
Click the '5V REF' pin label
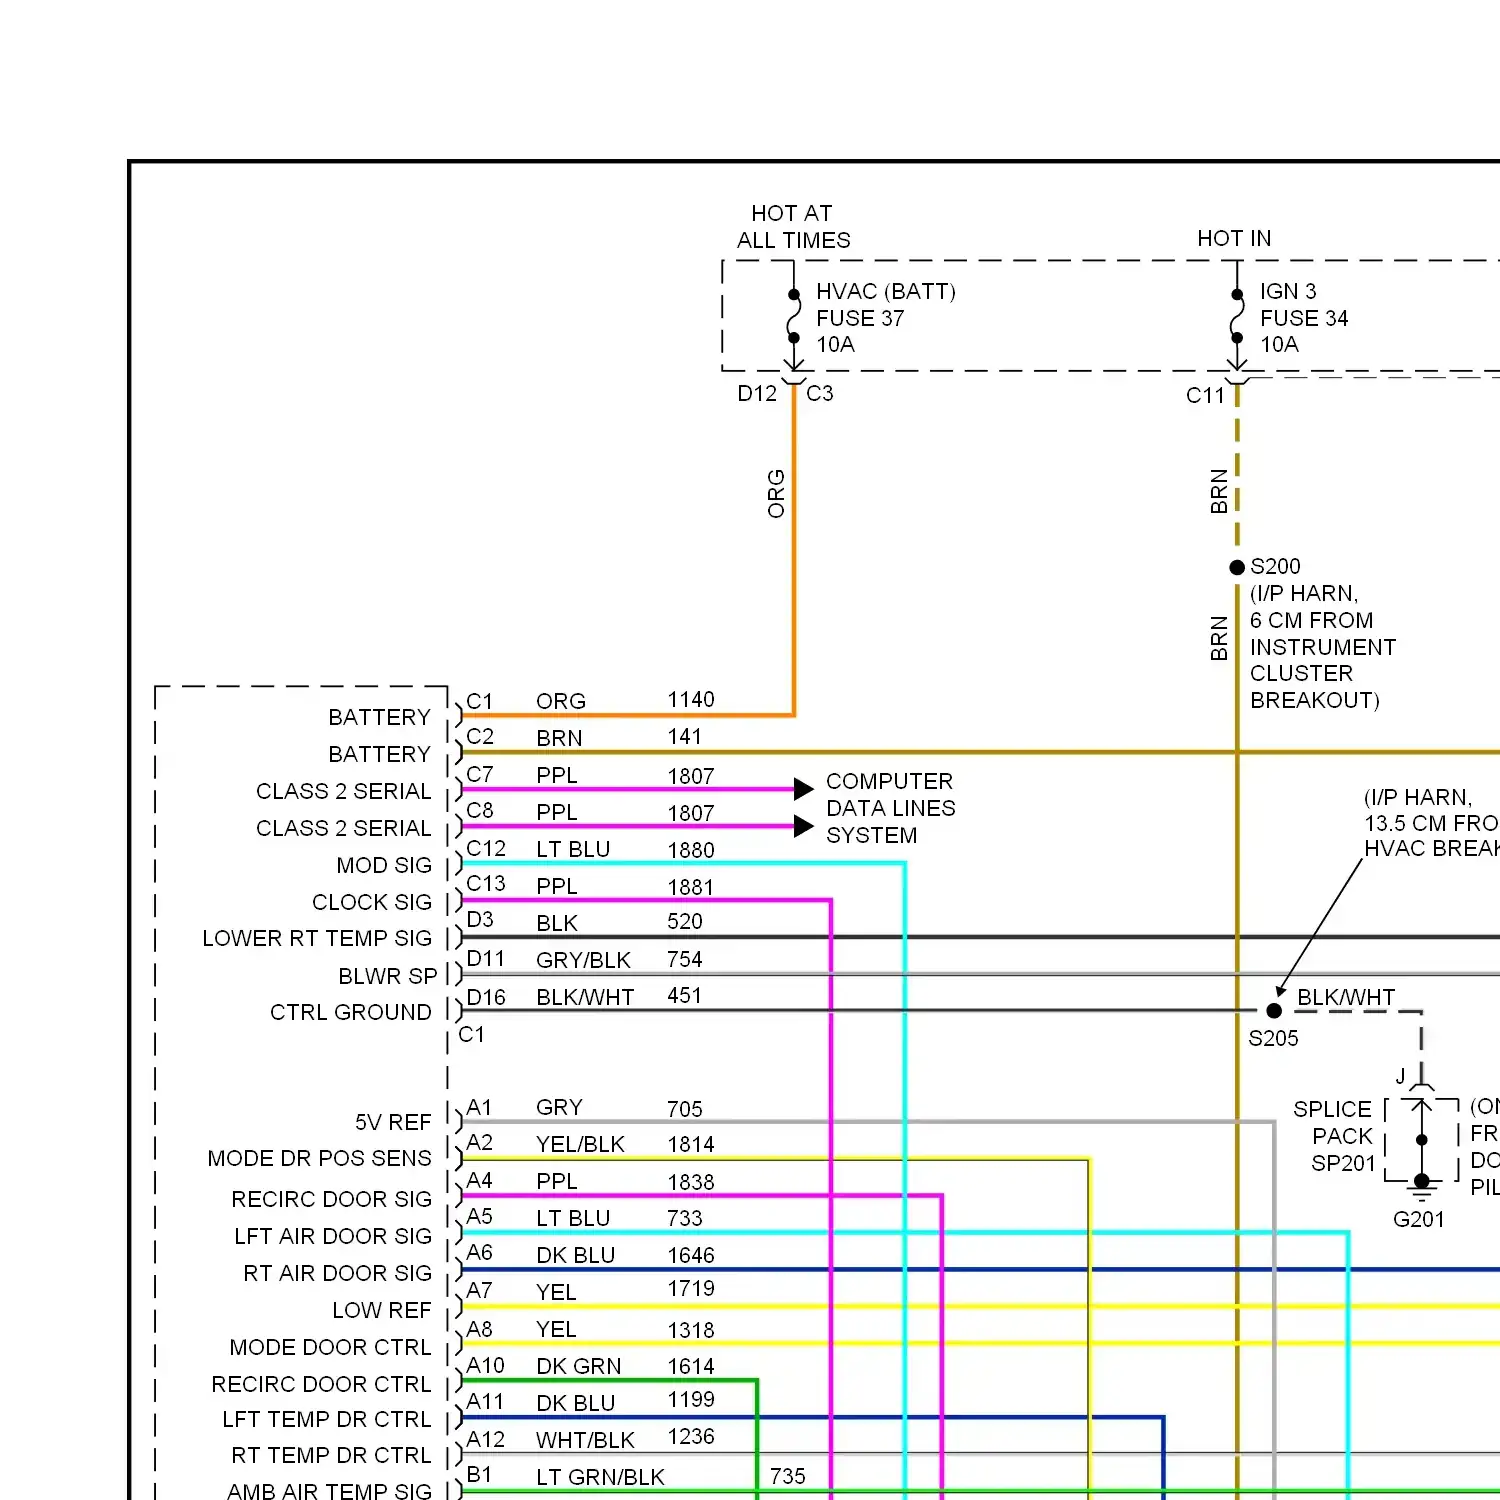coord(393,1122)
